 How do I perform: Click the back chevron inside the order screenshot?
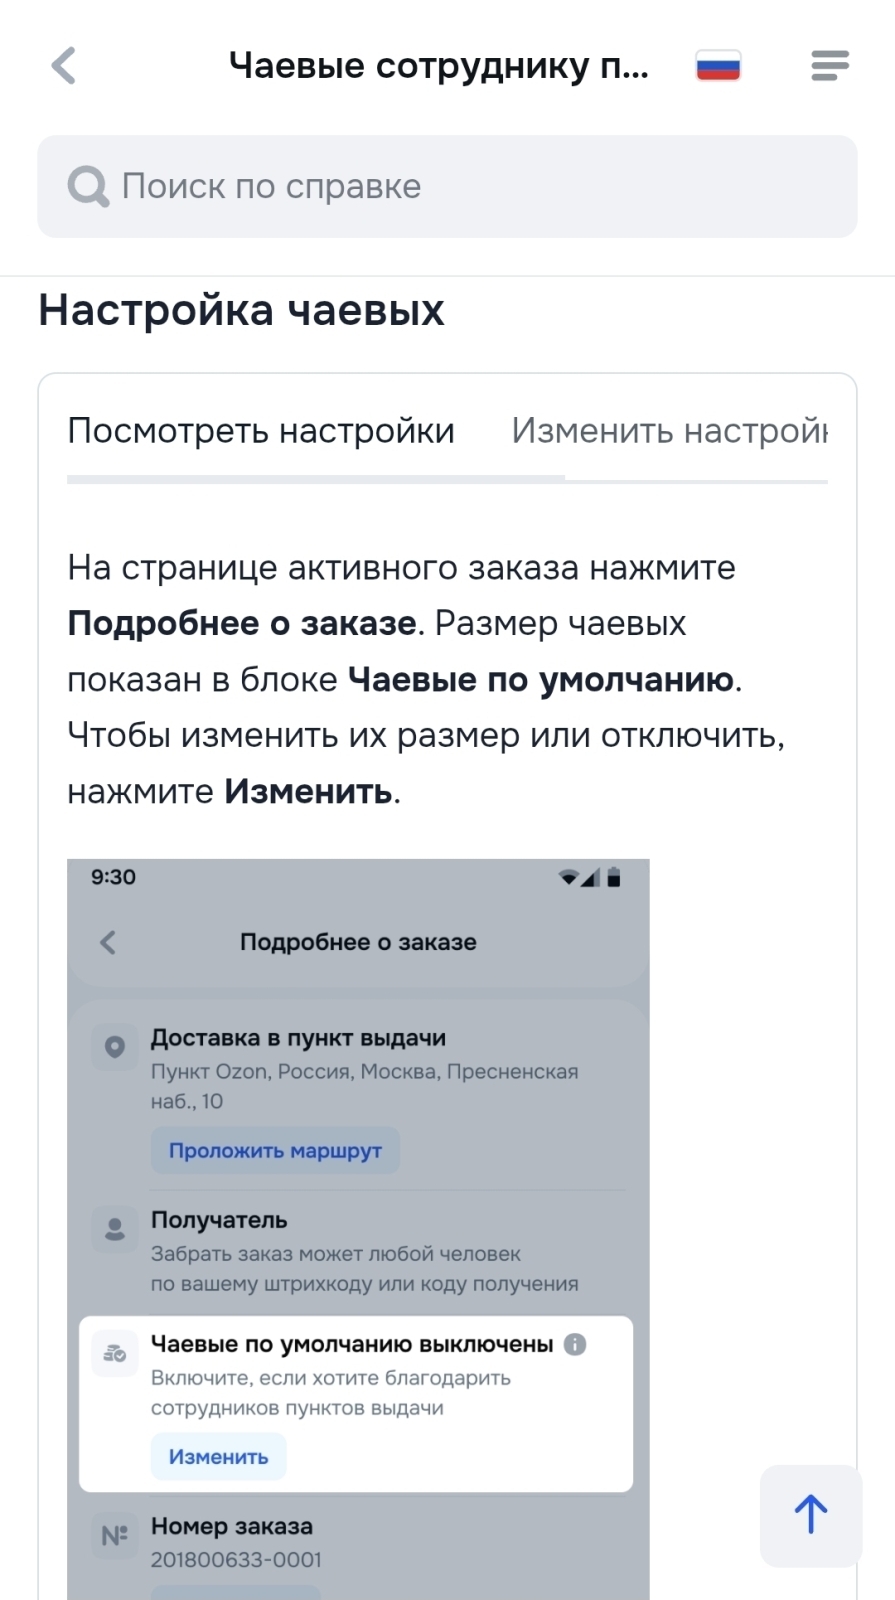click(x=107, y=942)
